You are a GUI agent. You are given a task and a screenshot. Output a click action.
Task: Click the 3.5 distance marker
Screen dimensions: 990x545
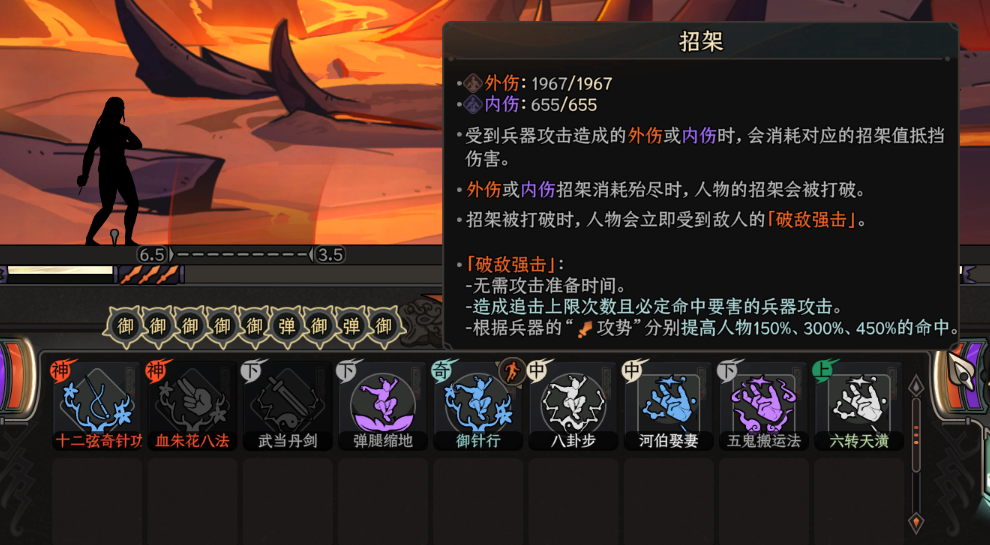(330, 255)
